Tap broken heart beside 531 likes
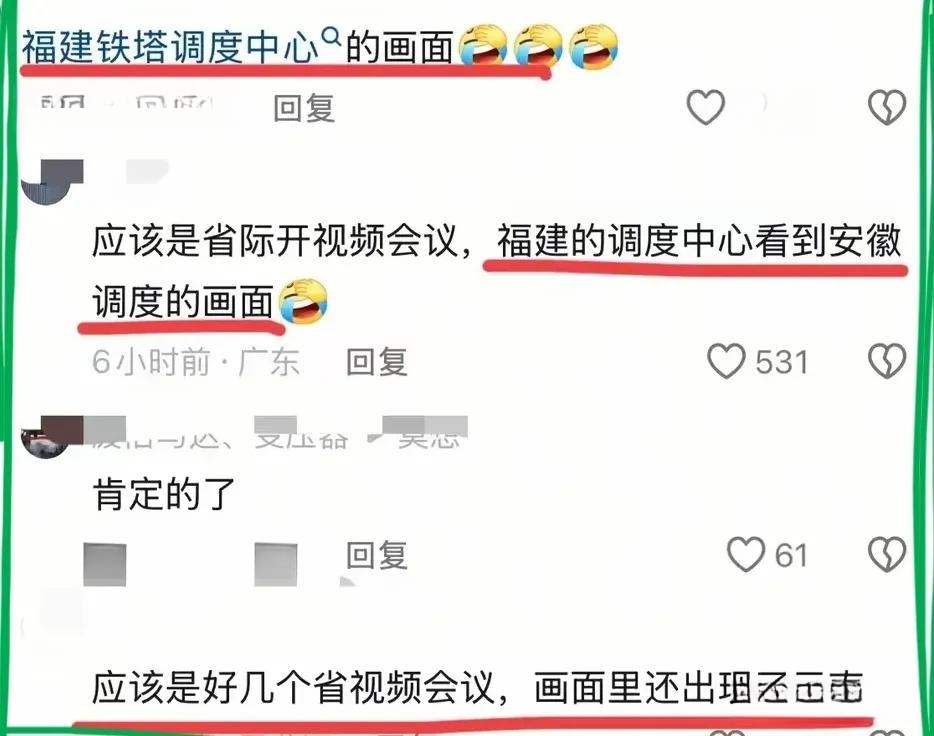 pyautogui.click(x=887, y=361)
